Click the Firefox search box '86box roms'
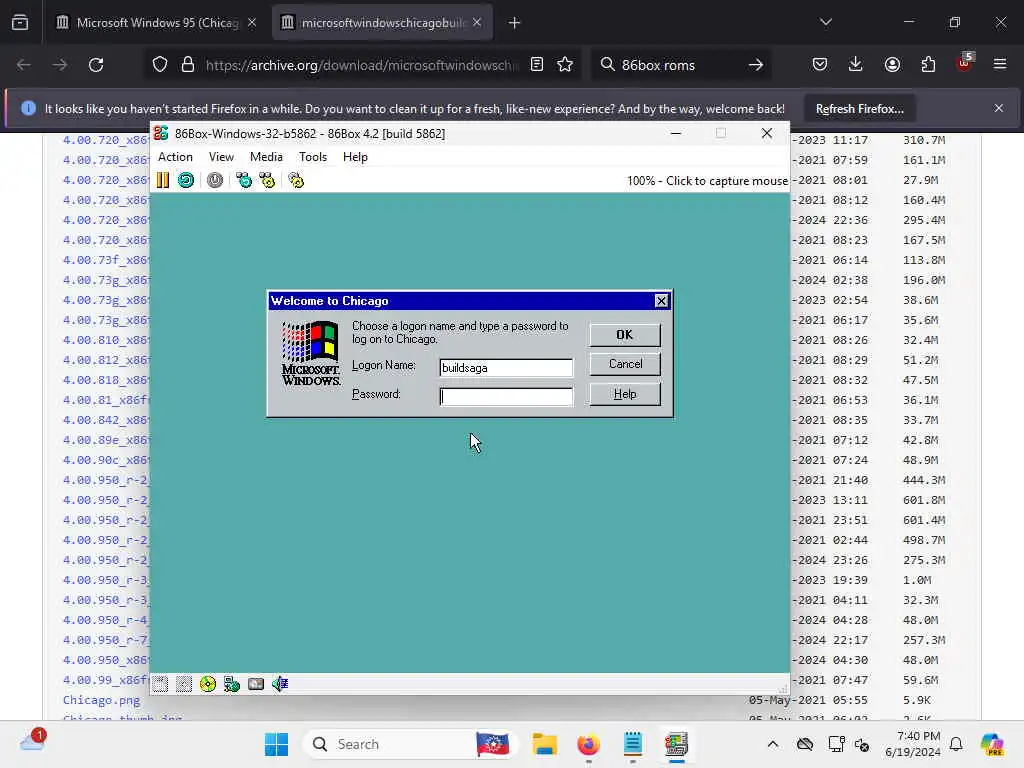The image size is (1024, 768). pos(679,65)
